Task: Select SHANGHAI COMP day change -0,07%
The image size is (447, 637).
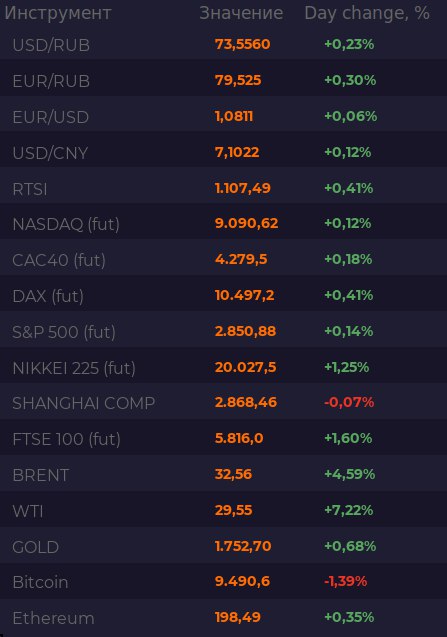Action: tap(349, 402)
